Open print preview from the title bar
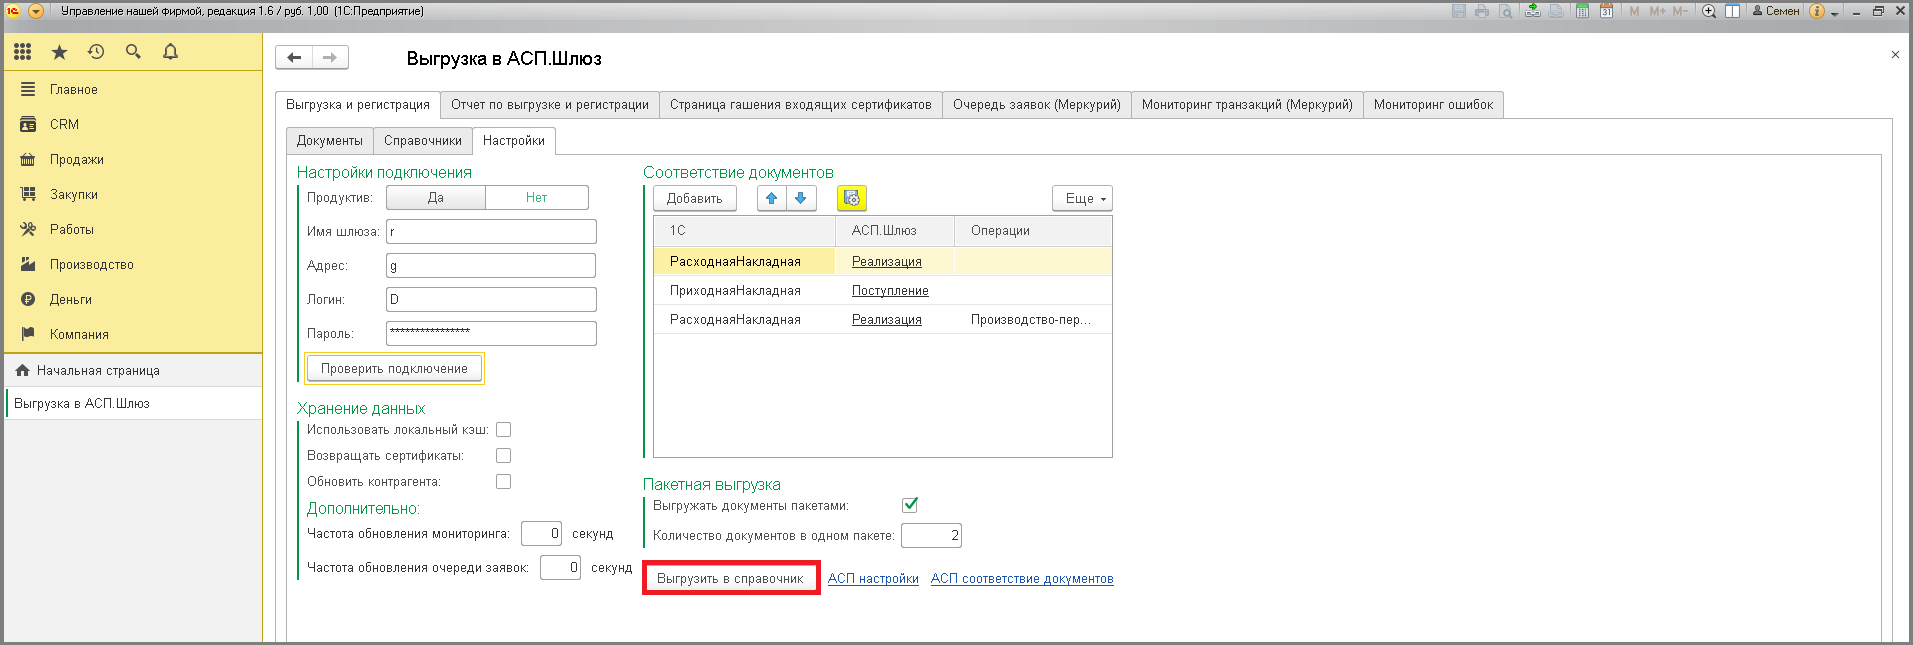 tap(1505, 11)
